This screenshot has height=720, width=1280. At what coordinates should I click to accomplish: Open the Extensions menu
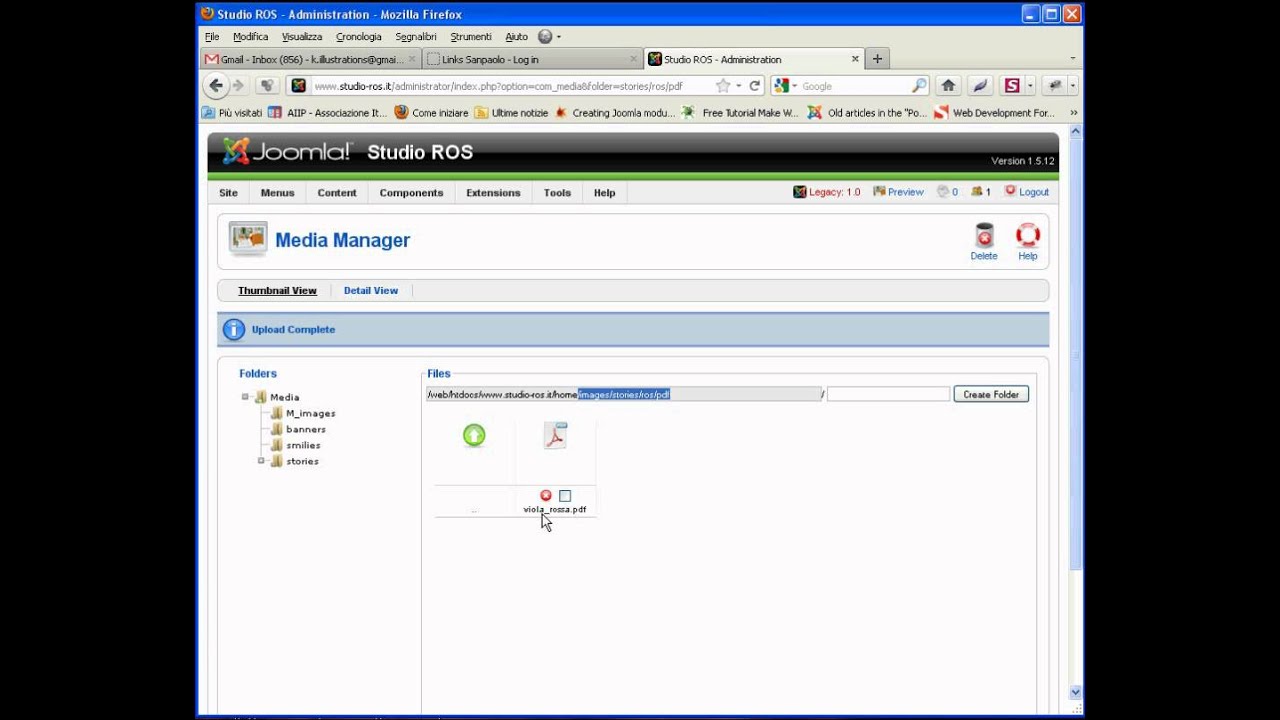click(x=493, y=192)
